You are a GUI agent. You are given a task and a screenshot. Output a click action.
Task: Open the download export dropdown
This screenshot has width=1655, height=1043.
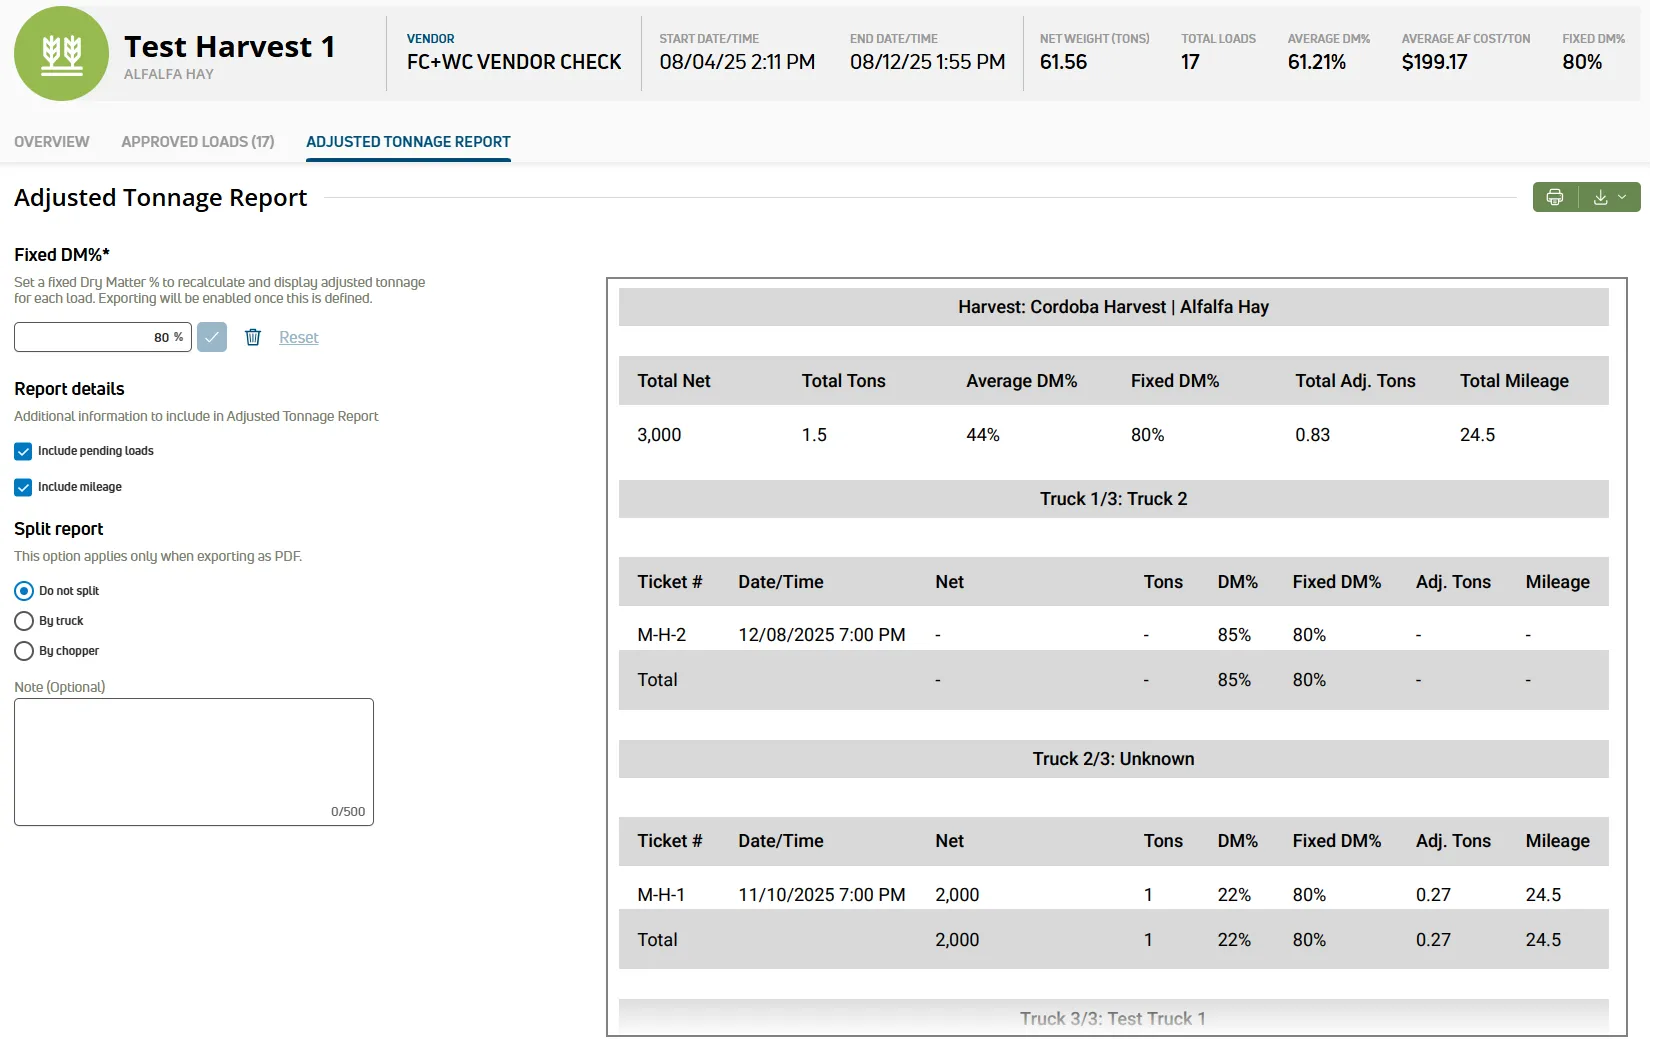click(x=1610, y=197)
